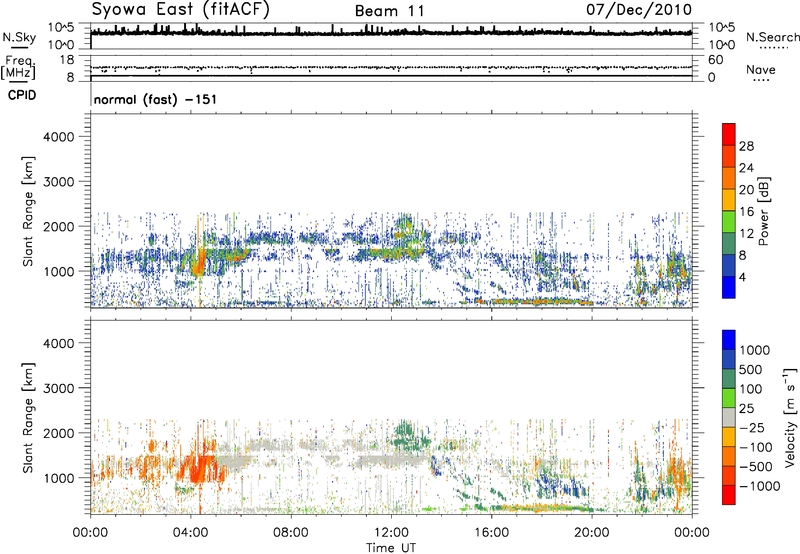Image resolution: width=800 pixels, height=554 pixels.
Task: Click the "-1000" label on the Velocity color bar
Action: pyautogui.click(x=760, y=486)
